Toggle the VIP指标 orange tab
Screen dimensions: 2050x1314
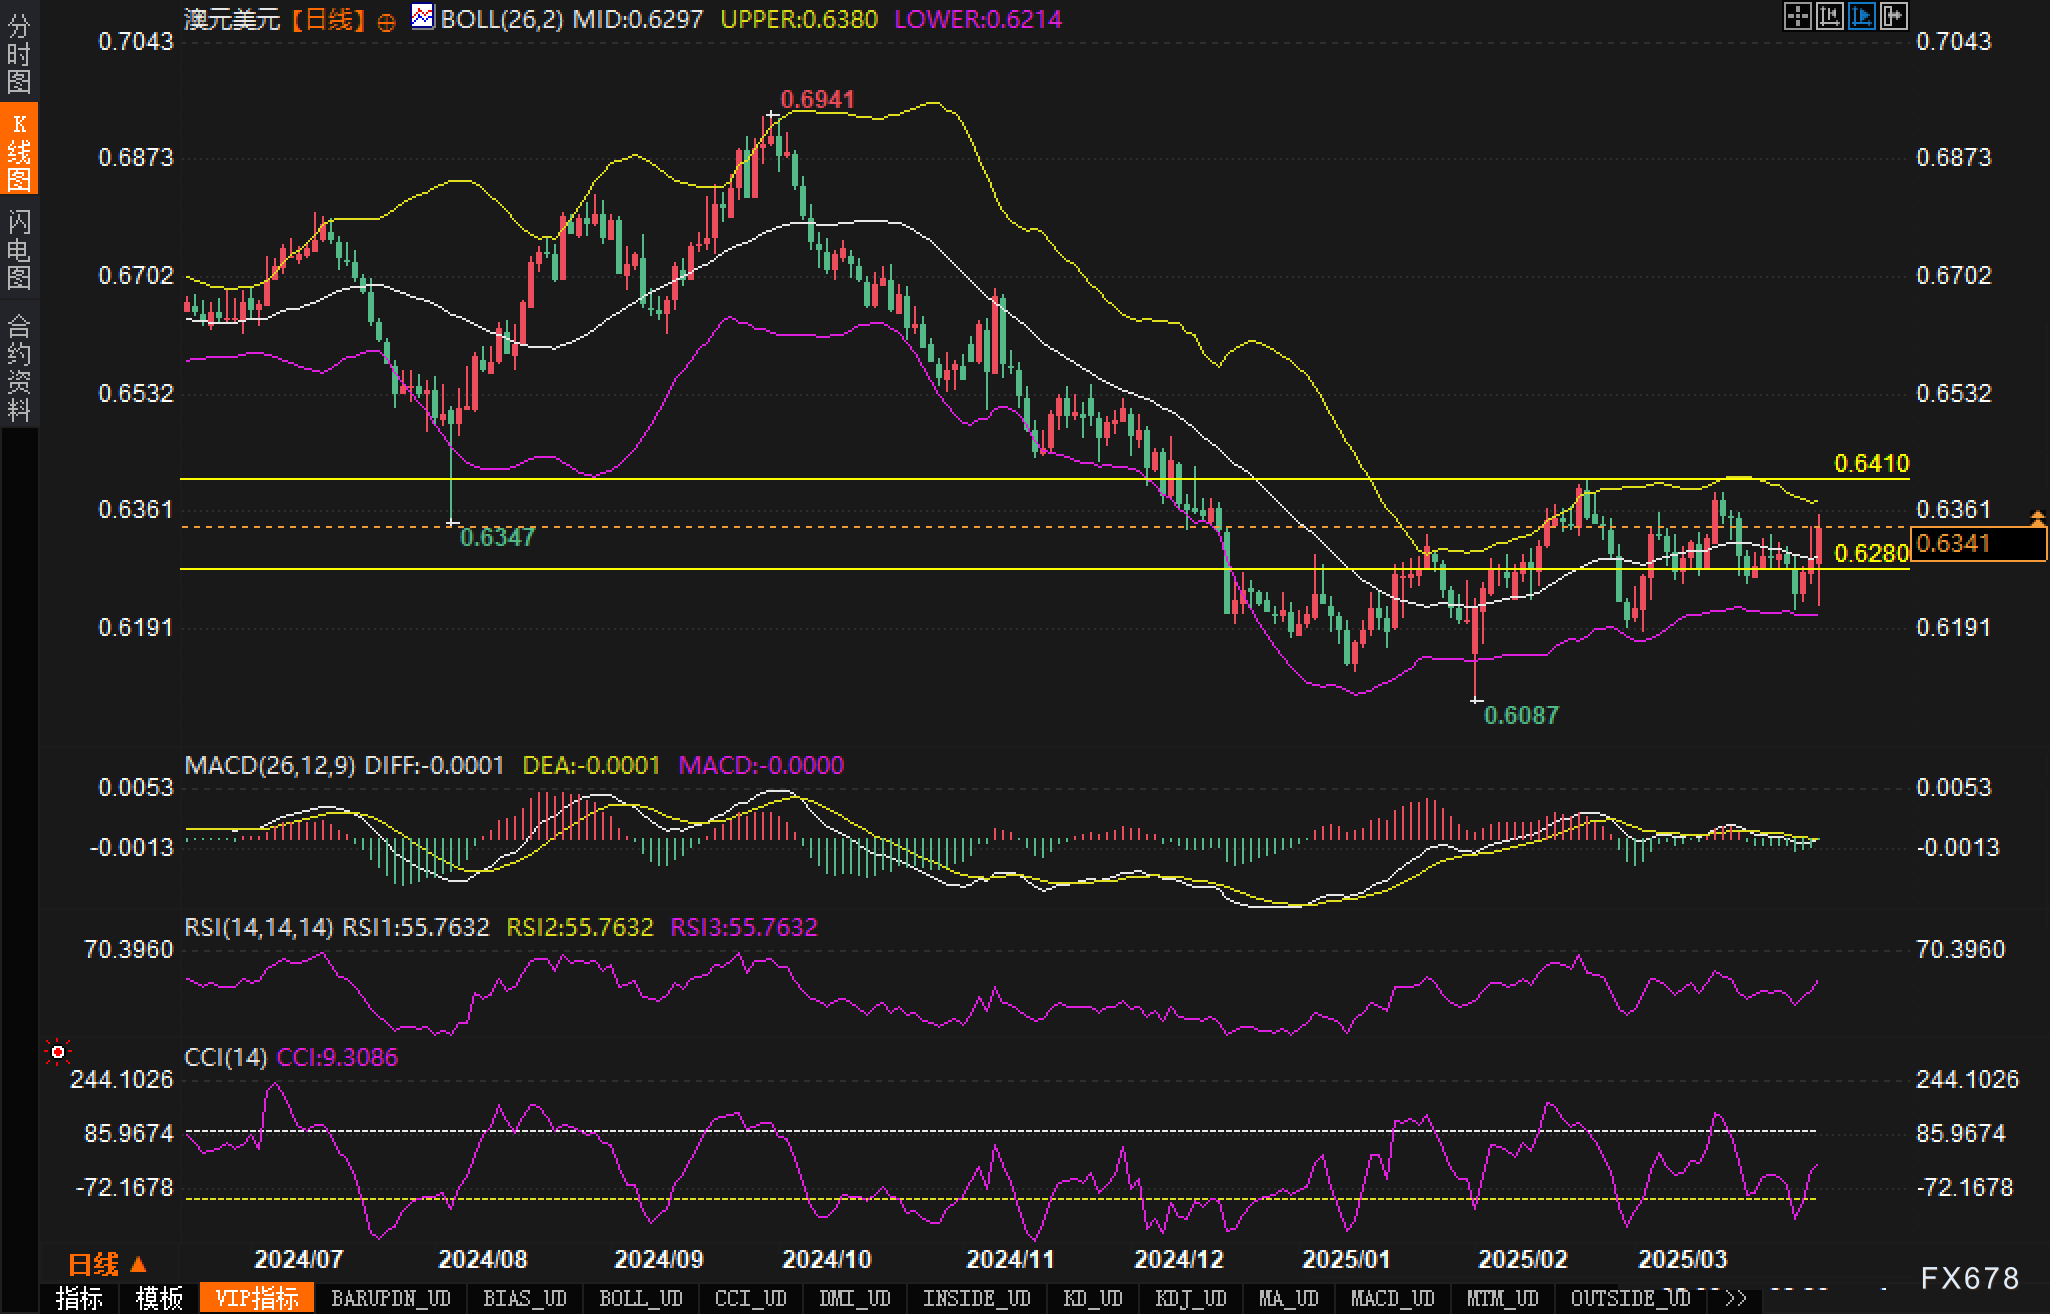[257, 1299]
